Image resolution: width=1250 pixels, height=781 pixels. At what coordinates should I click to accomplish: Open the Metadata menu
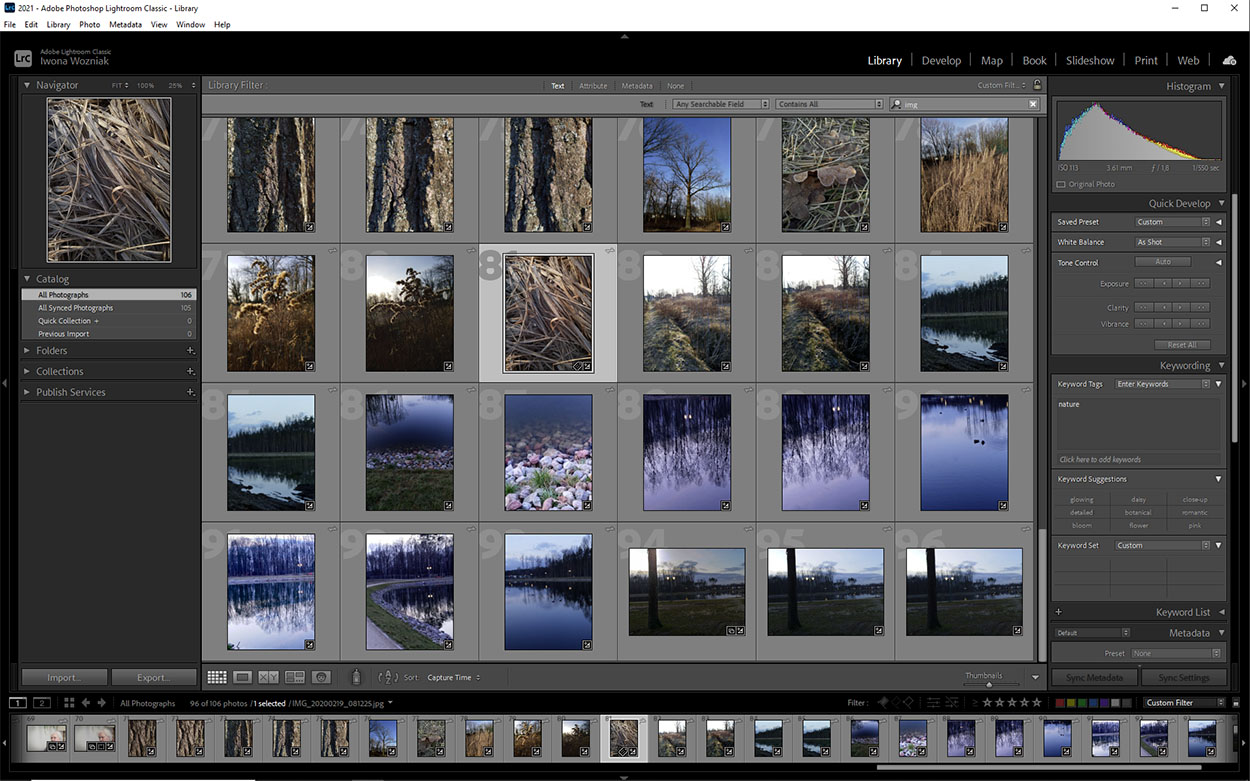pyautogui.click(x=125, y=24)
